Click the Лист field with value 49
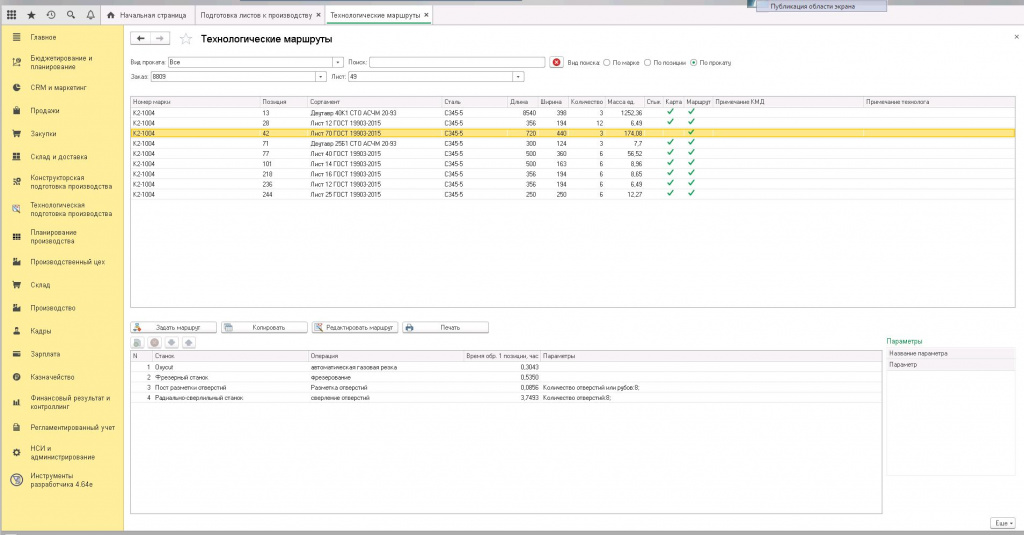1024x535 pixels. click(x=430, y=76)
